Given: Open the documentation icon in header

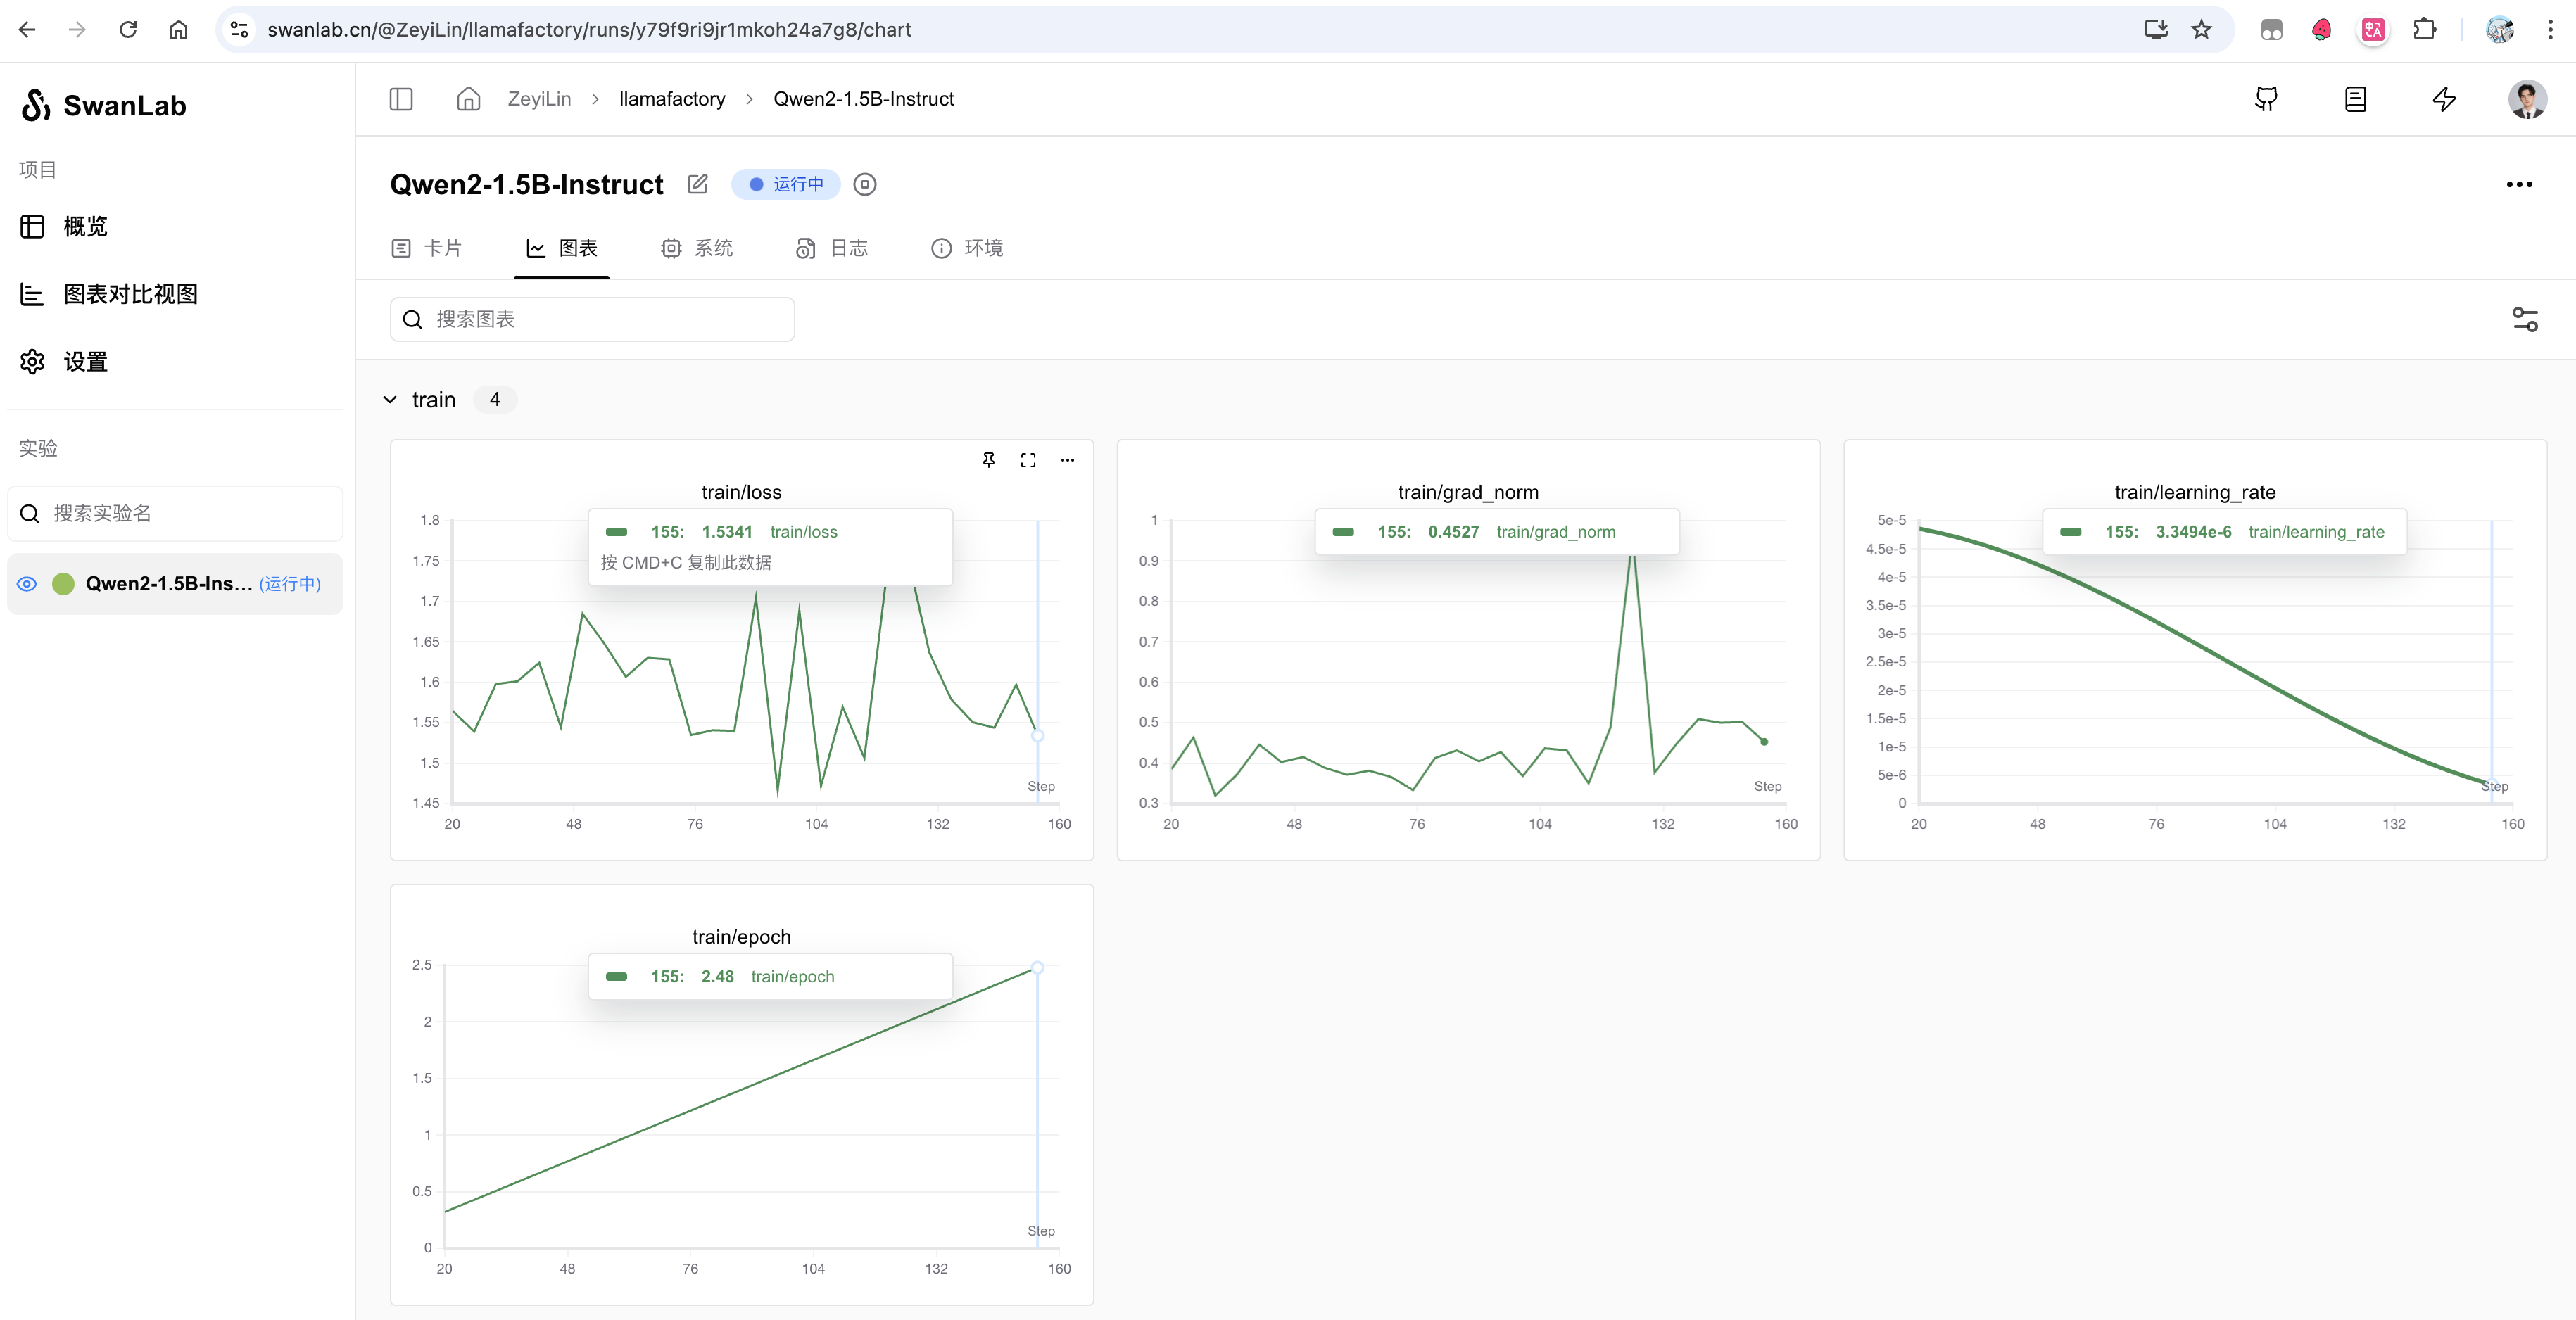Looking at the screenshot, I should [x=2355, y=99].
